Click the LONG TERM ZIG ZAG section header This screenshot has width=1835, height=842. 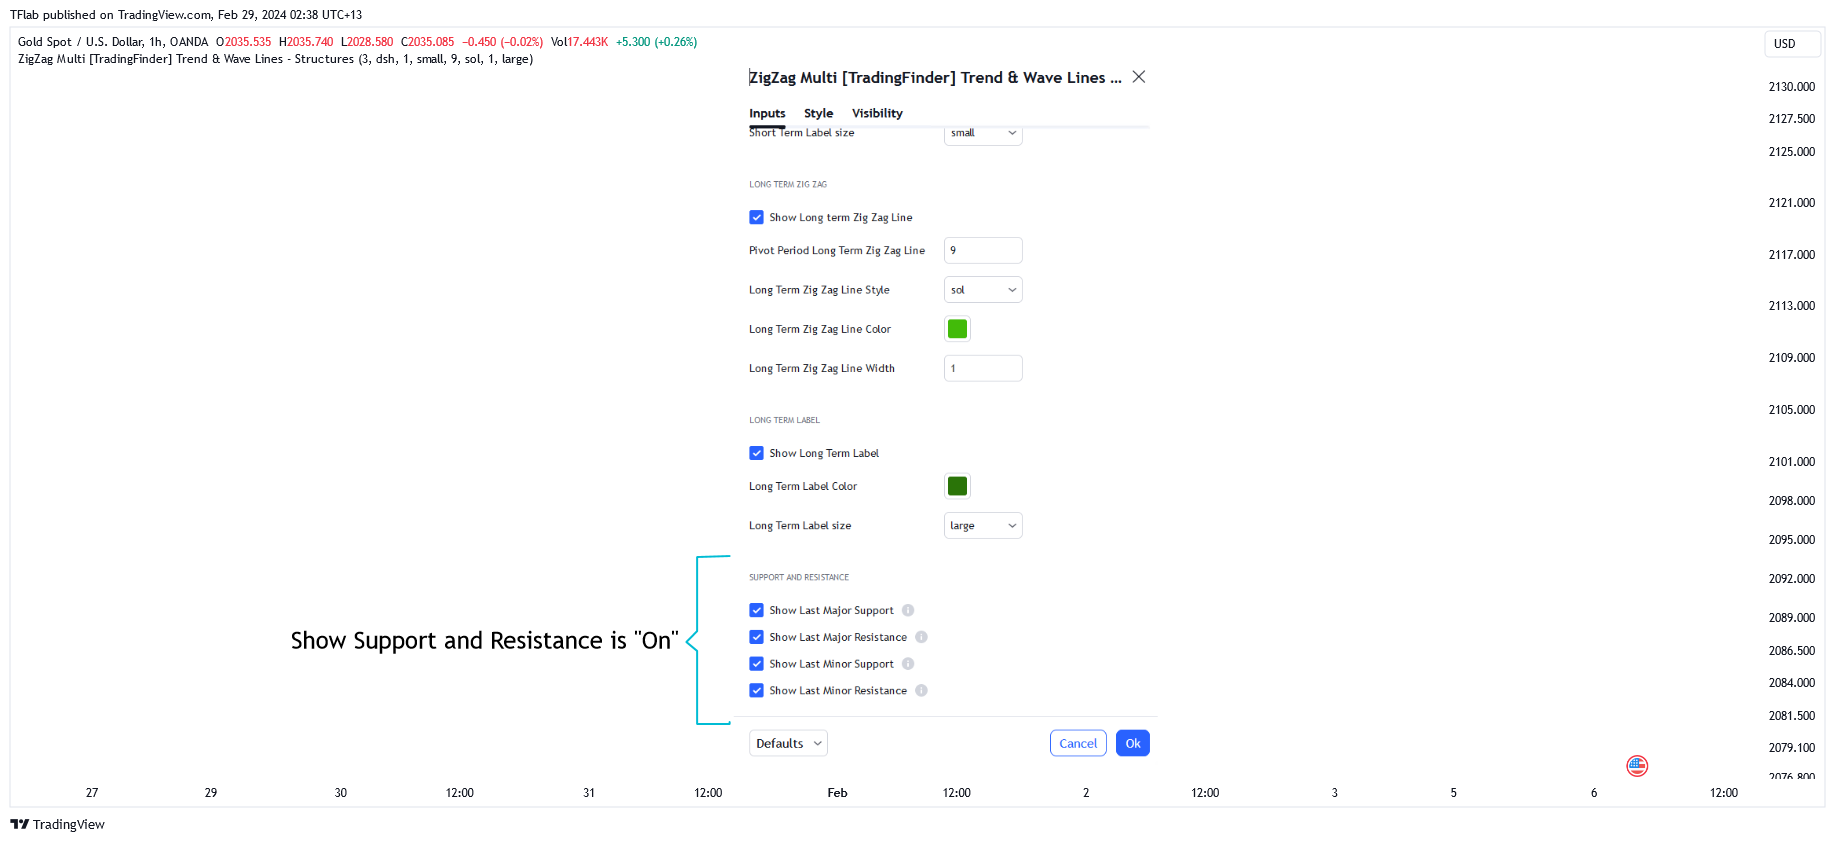point(788,185)
